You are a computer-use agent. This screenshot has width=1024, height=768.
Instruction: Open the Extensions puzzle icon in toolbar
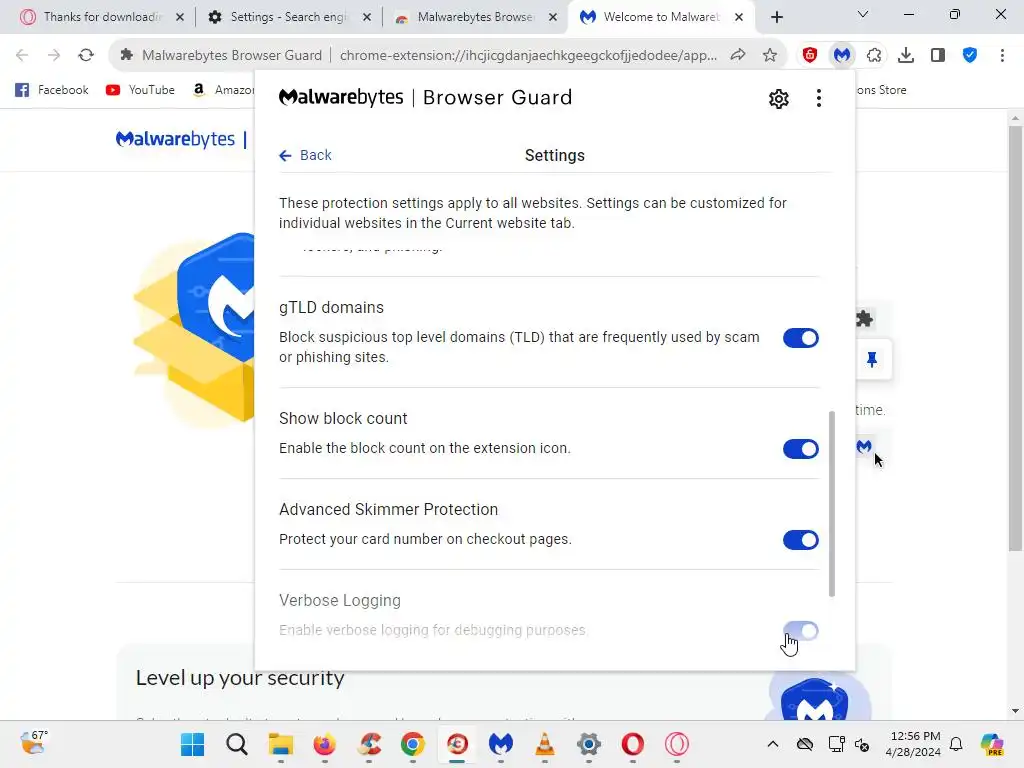[874, 56]
